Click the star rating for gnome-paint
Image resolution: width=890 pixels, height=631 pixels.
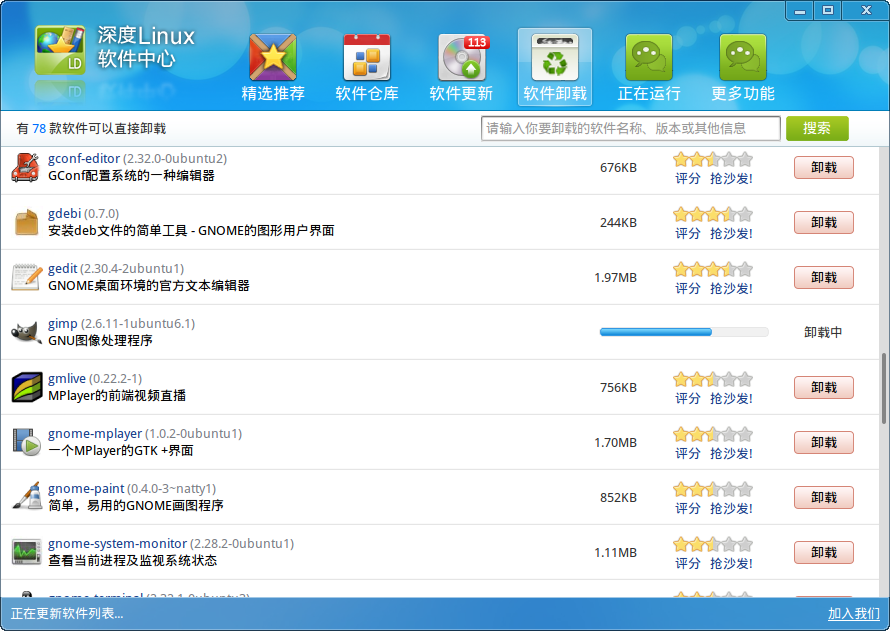[x=713, y=490]
